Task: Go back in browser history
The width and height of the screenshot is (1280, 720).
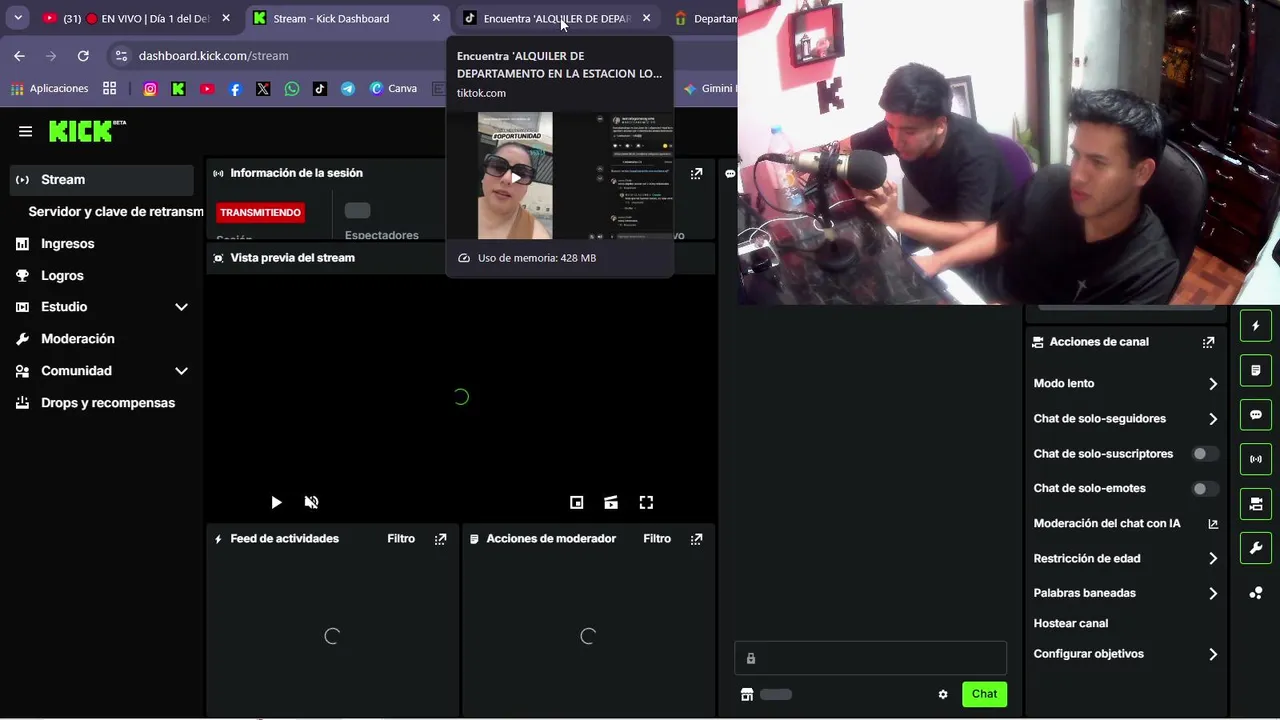Action: pyautogui.click(x=19, y=56)
